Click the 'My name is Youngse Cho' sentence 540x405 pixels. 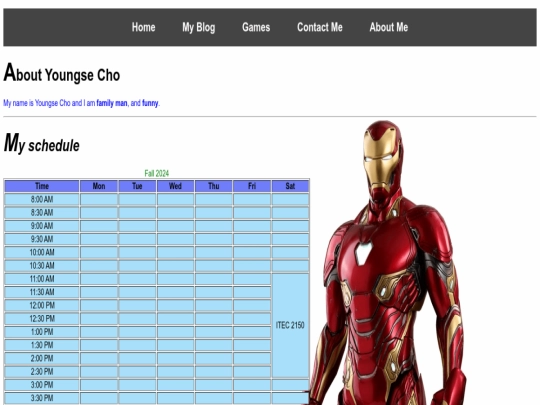[81, 103]
